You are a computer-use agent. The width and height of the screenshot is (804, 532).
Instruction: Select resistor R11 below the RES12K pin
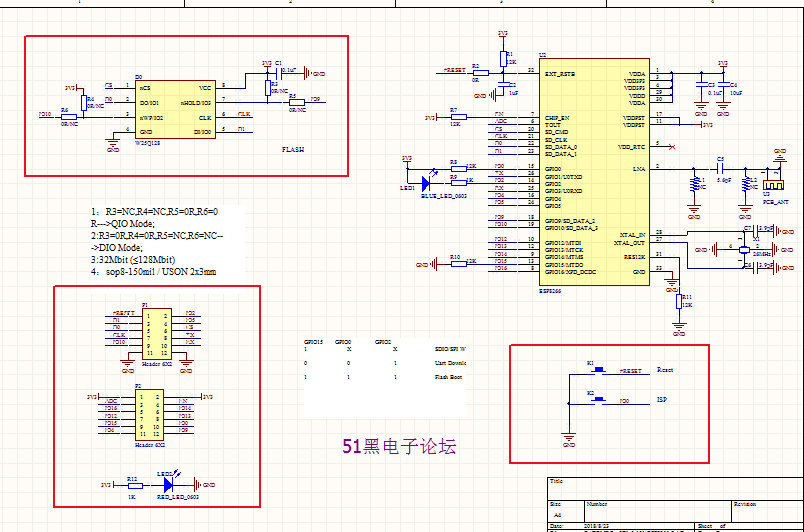click(x=679, y=301)
